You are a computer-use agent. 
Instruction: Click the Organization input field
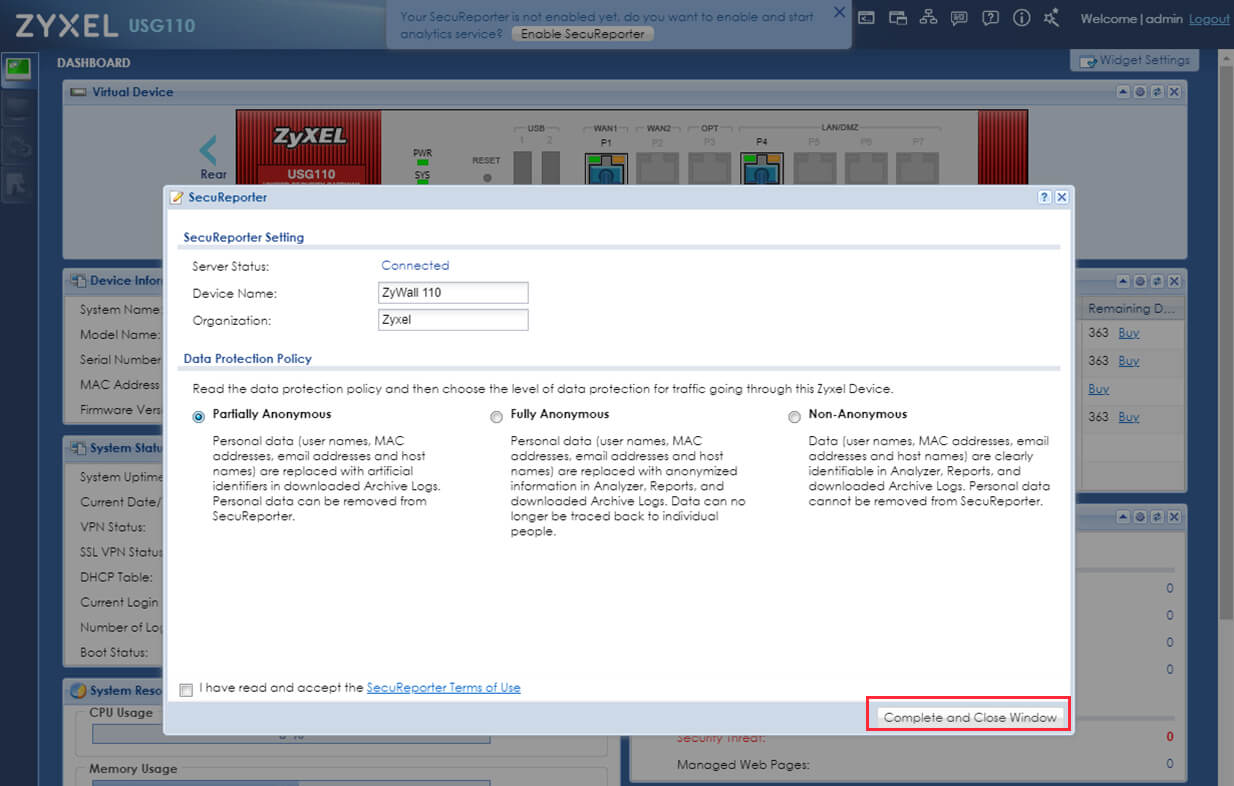click(453, 320)
